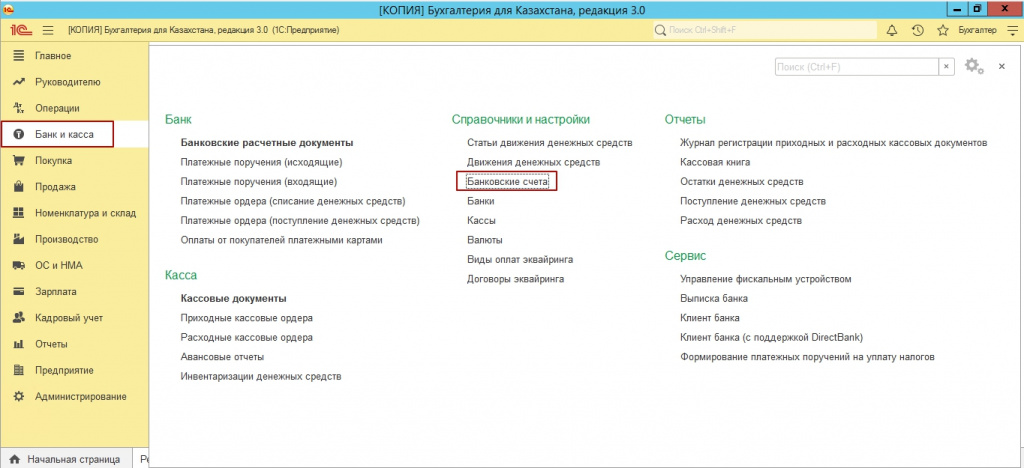Open Приходные кассовые ордера
Screen dimensions: 1024x468
[247, 319]
